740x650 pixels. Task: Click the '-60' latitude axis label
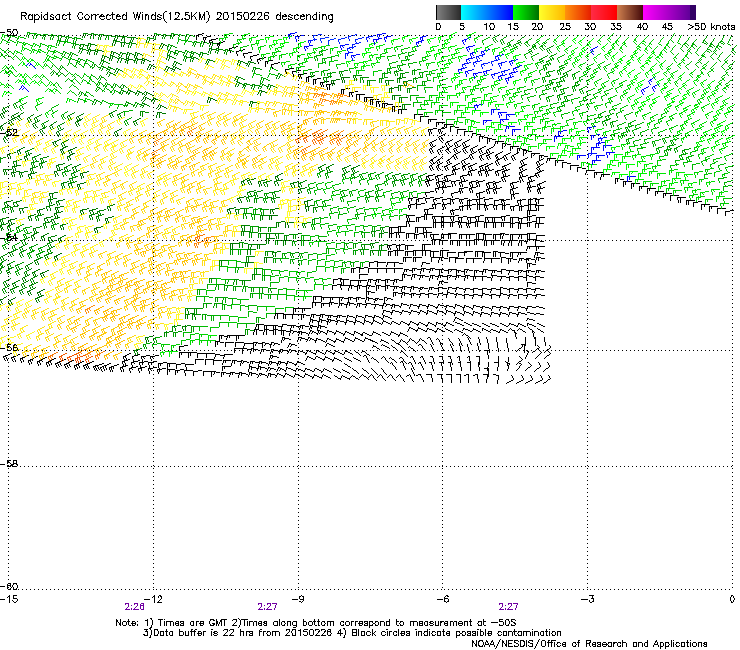9,586
